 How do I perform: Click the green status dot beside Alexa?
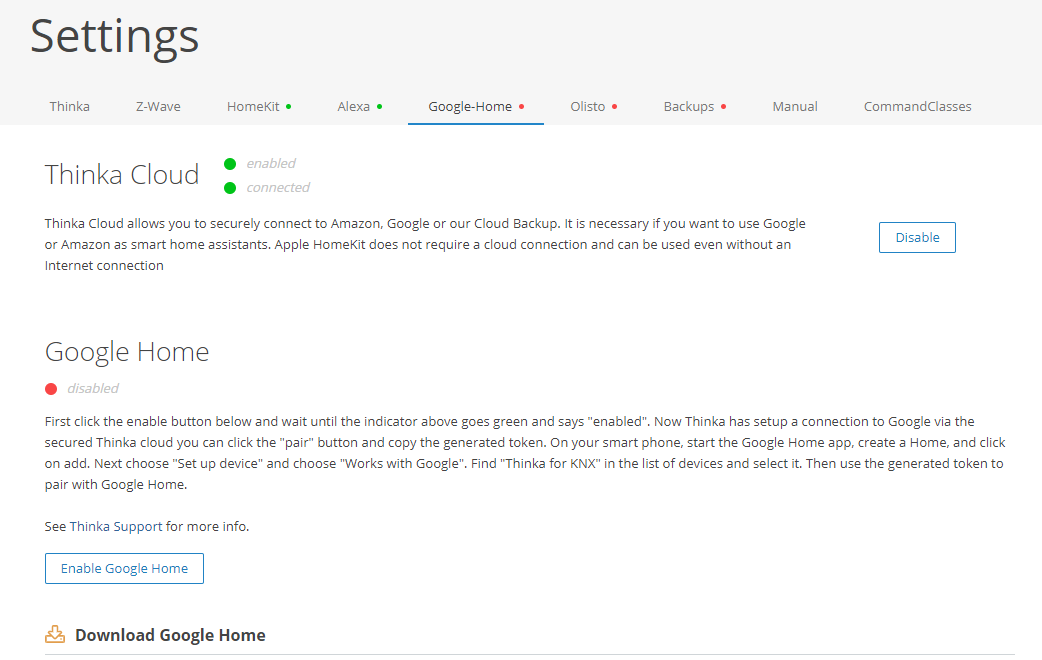coord(379,106)
